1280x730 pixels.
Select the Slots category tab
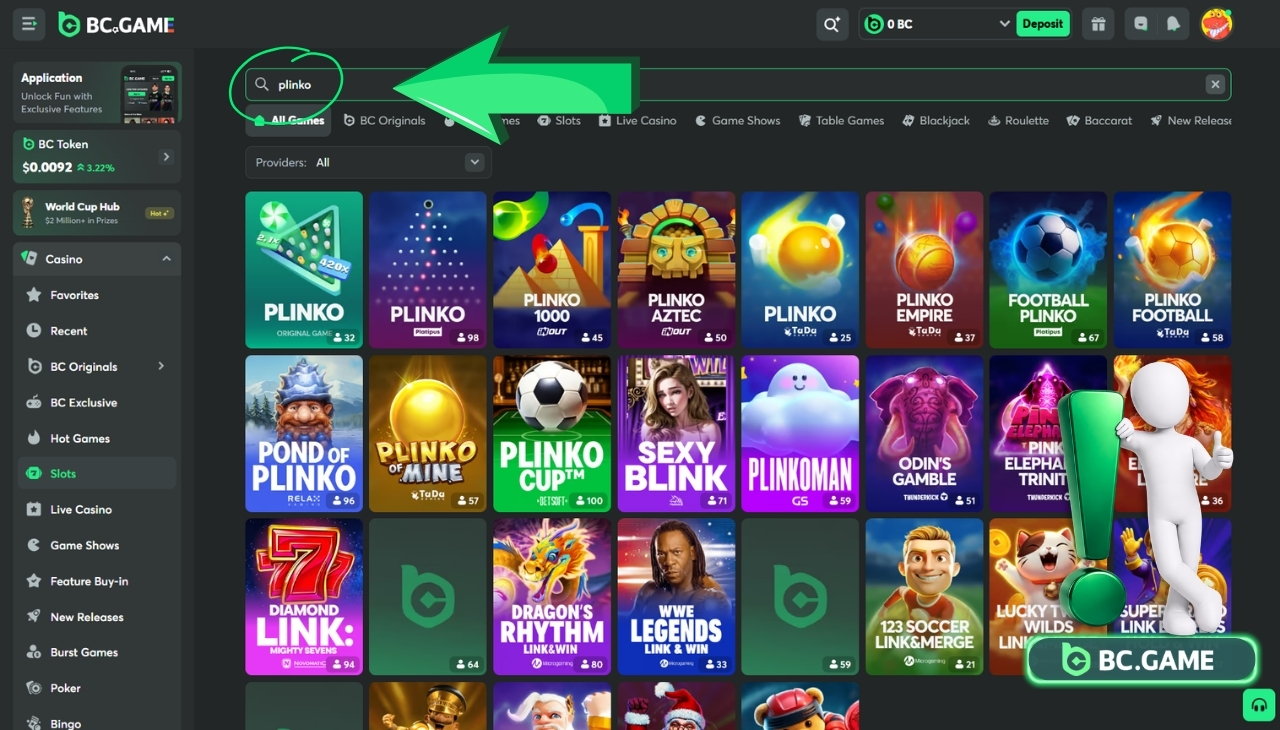(559, 121)
